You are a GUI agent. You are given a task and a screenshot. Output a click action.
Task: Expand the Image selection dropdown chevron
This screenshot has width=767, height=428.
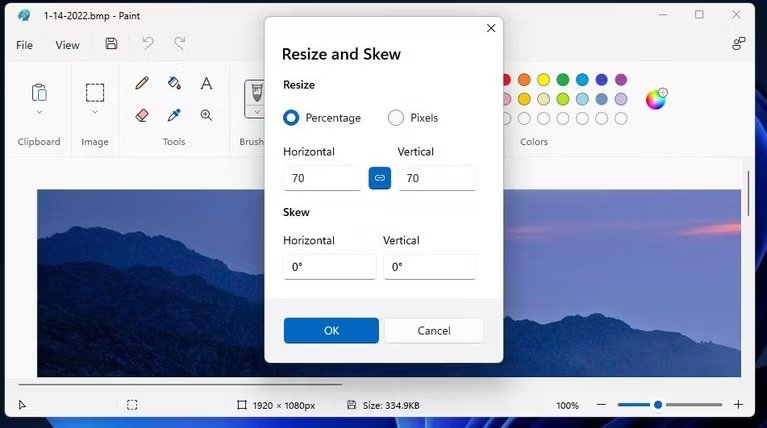95,113
